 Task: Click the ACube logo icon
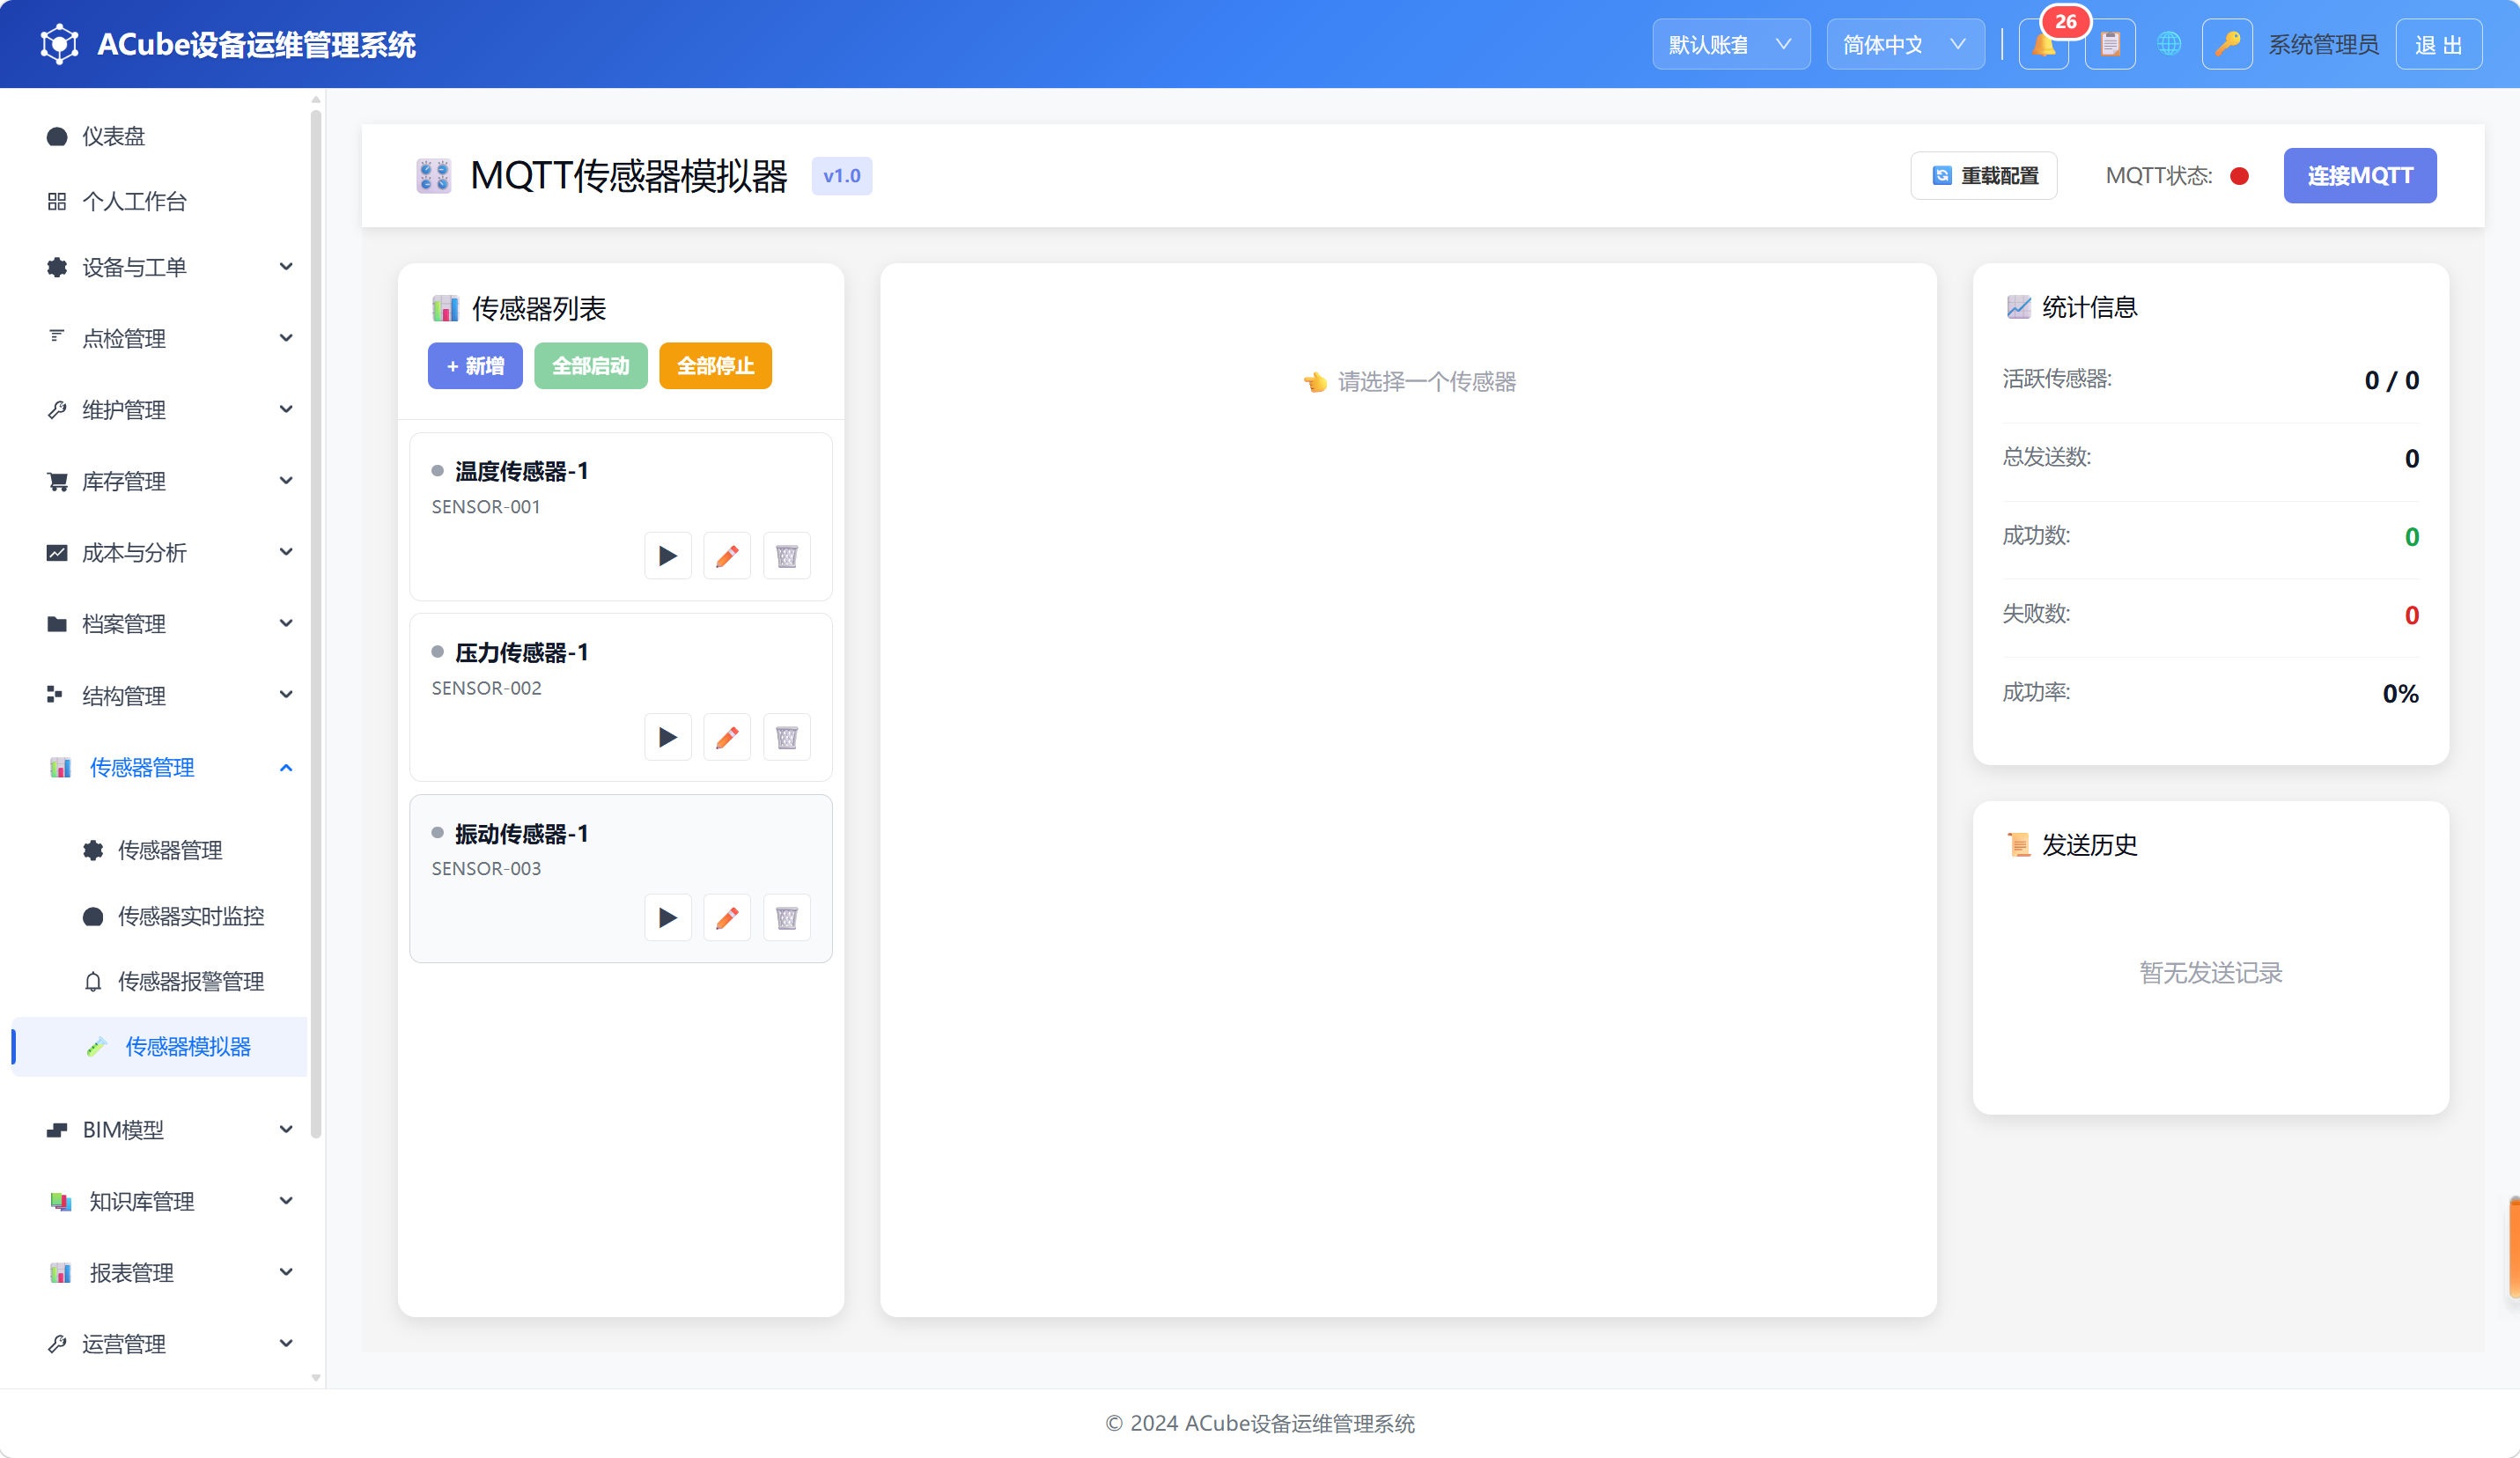coord(59,44)
